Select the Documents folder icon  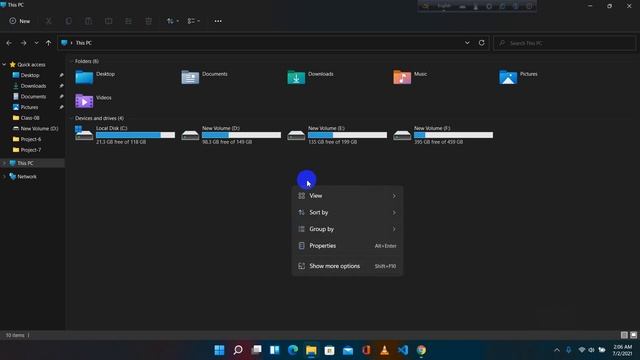[190, 77]
